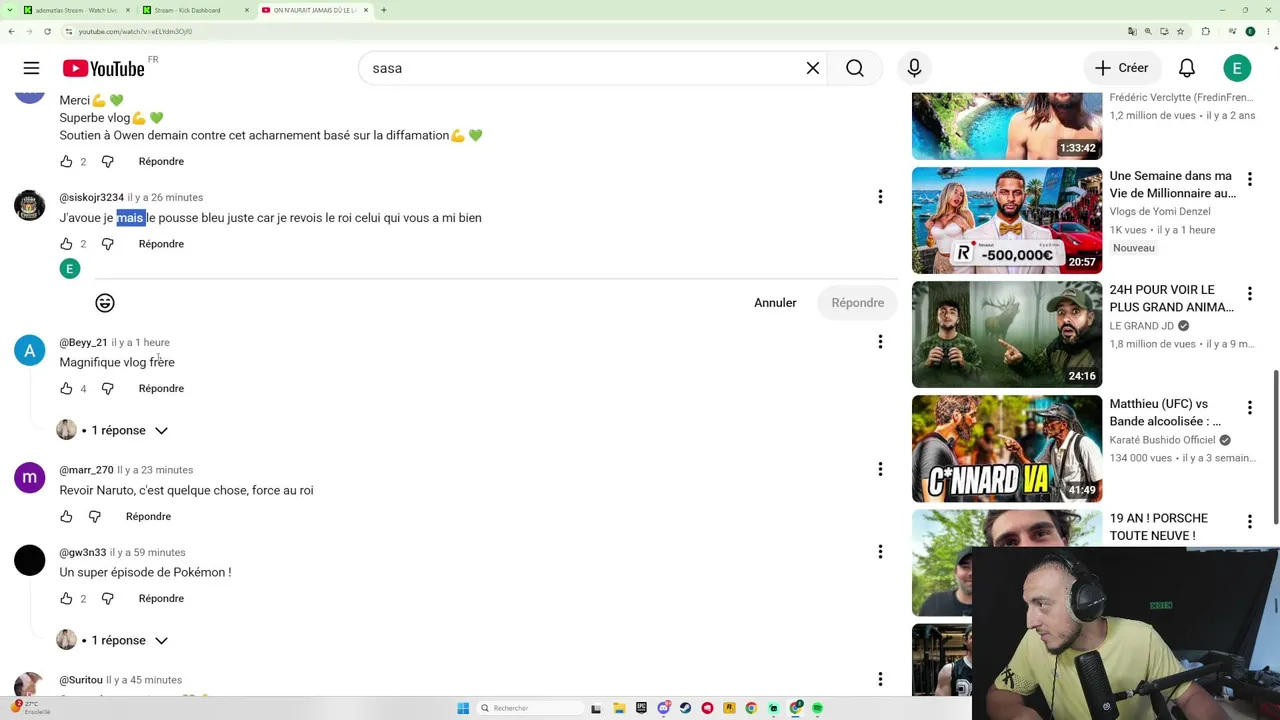Open the YouTube guide hamburger menu
The image size is (1280, 720).
[x=31, y=68]
